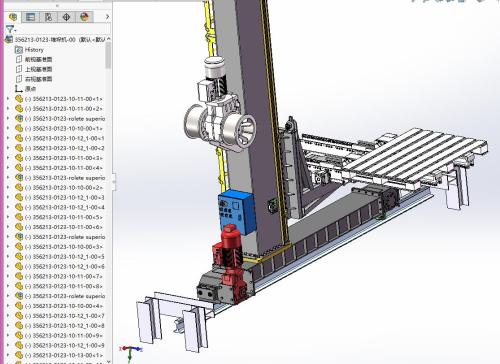Expand component 356213-0123-10-13-00<1>
Screen dimensions: 500x364
click(8, 355)
